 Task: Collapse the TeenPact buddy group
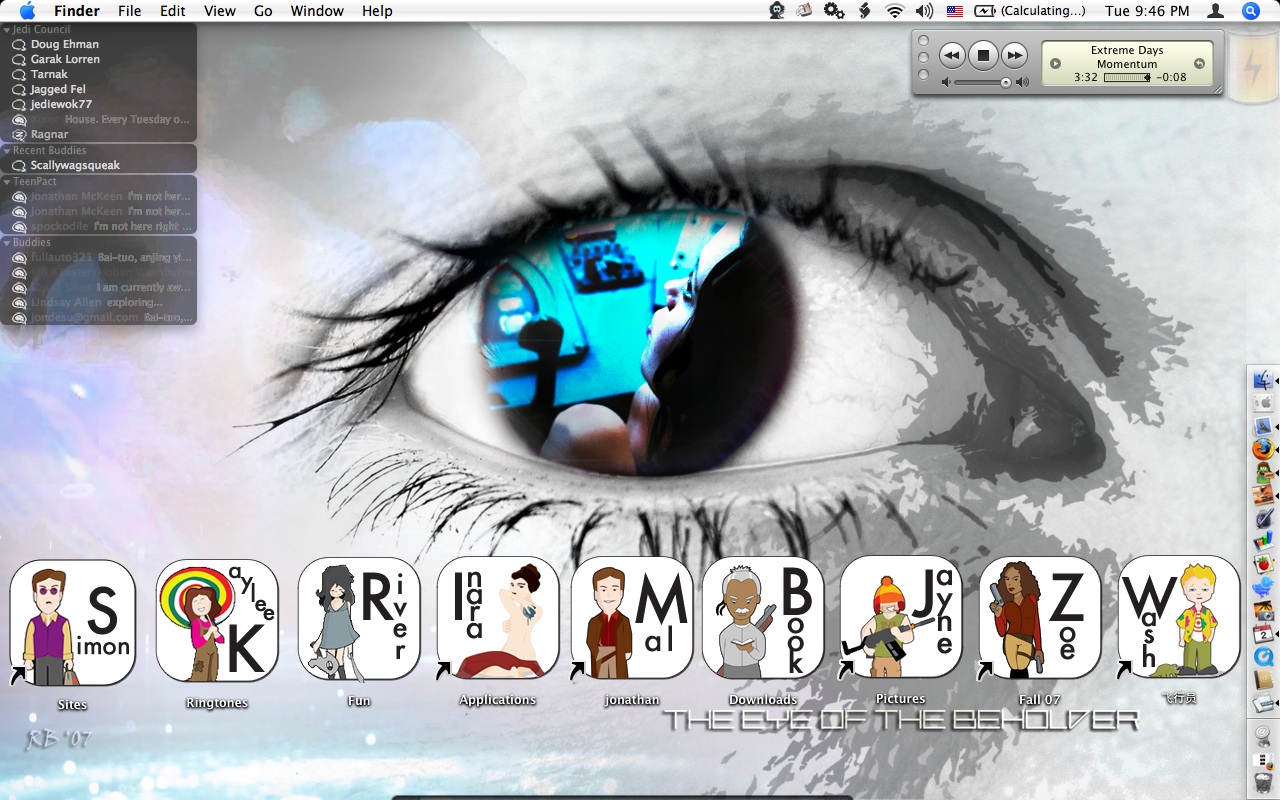point(6,182)
